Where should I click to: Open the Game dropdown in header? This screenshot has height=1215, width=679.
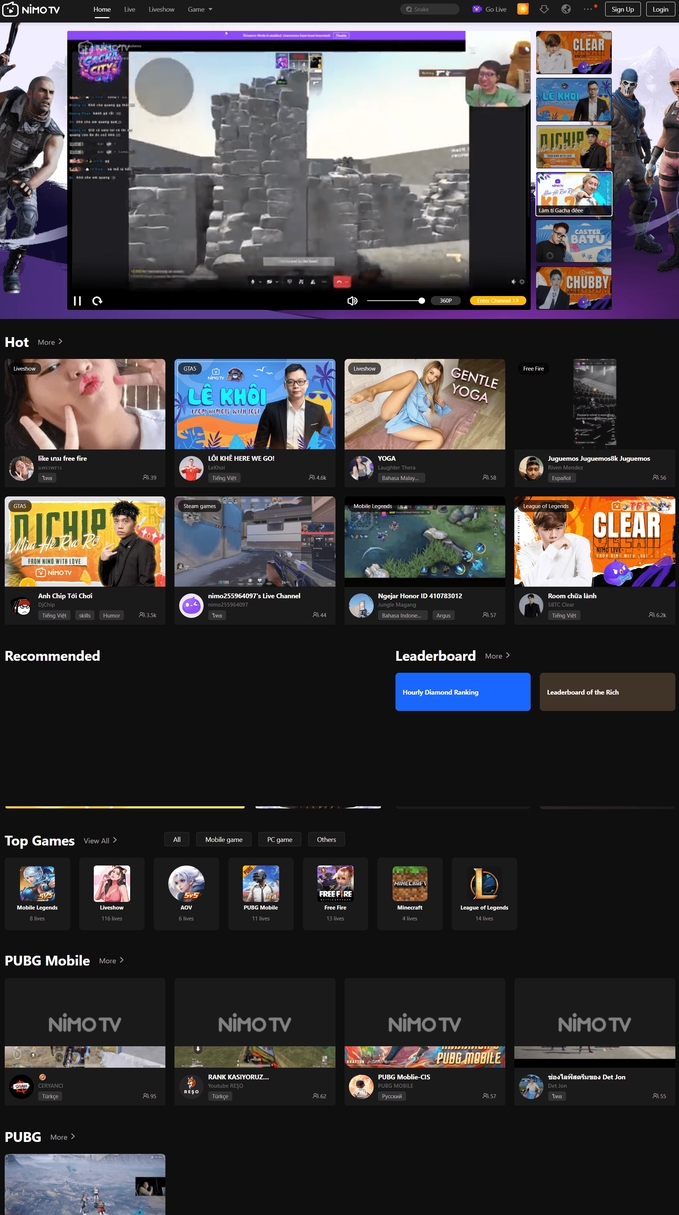[x=200, y=9]
